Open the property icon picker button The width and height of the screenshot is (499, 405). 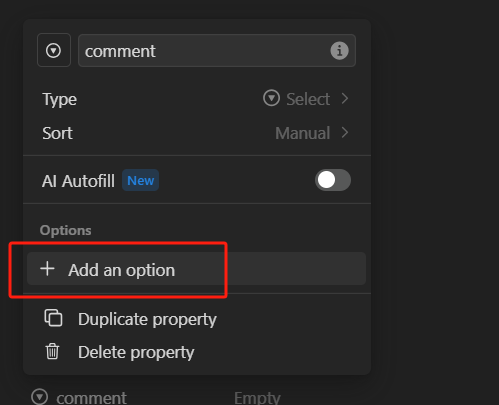click(x=54, y=50)
